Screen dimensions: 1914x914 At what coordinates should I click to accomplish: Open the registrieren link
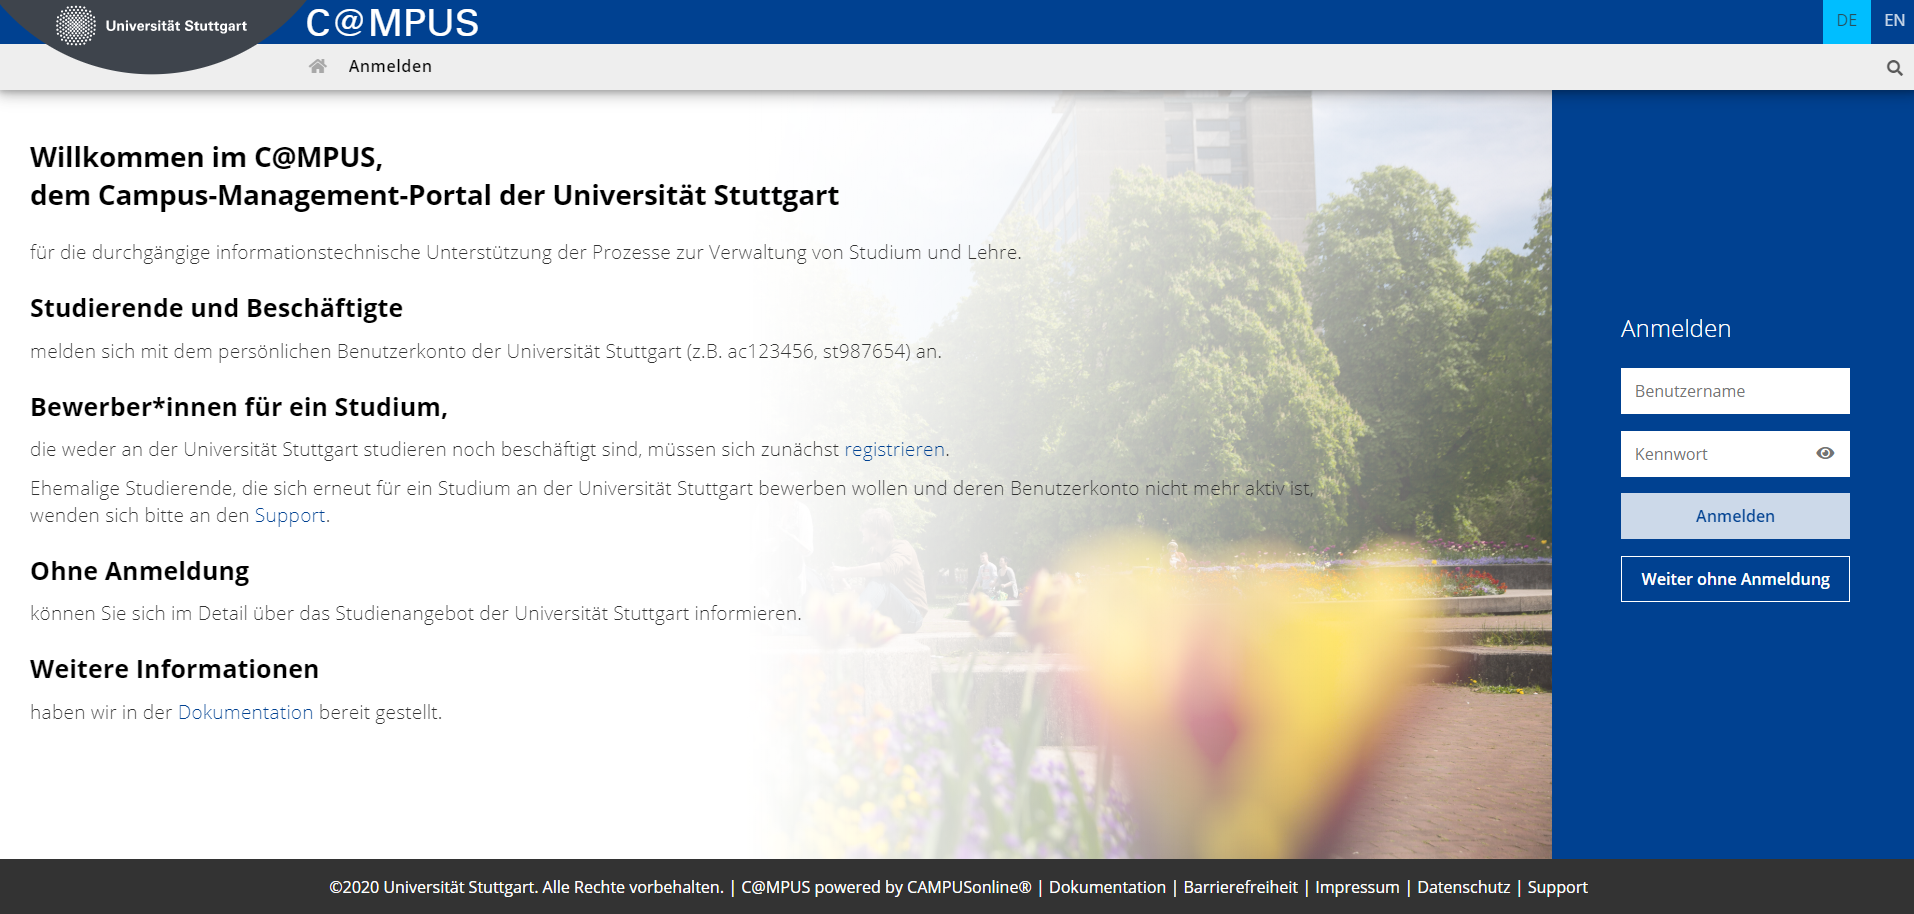[x=894, y=450]
